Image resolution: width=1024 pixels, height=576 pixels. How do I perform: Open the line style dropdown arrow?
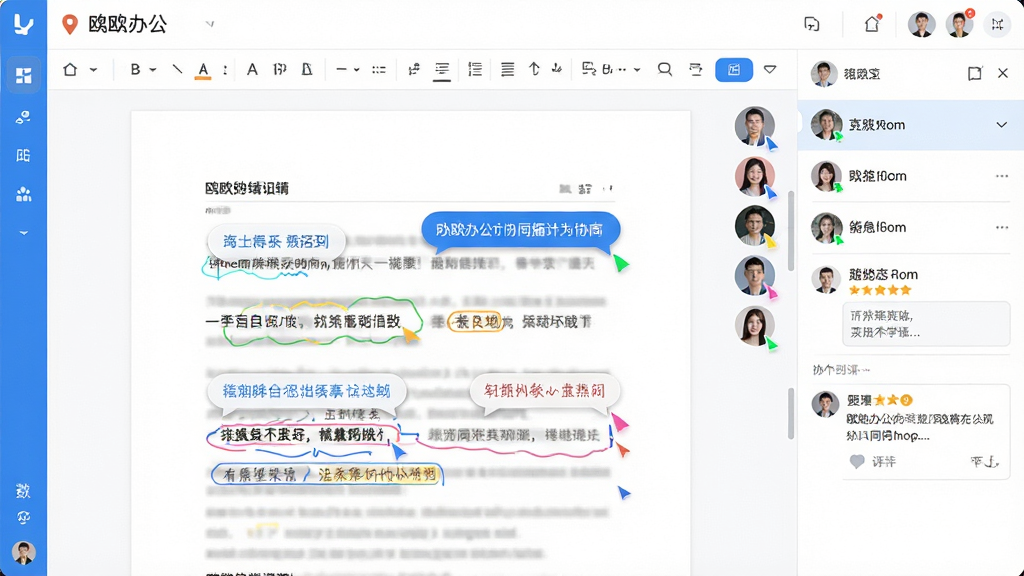coord(357,69)
